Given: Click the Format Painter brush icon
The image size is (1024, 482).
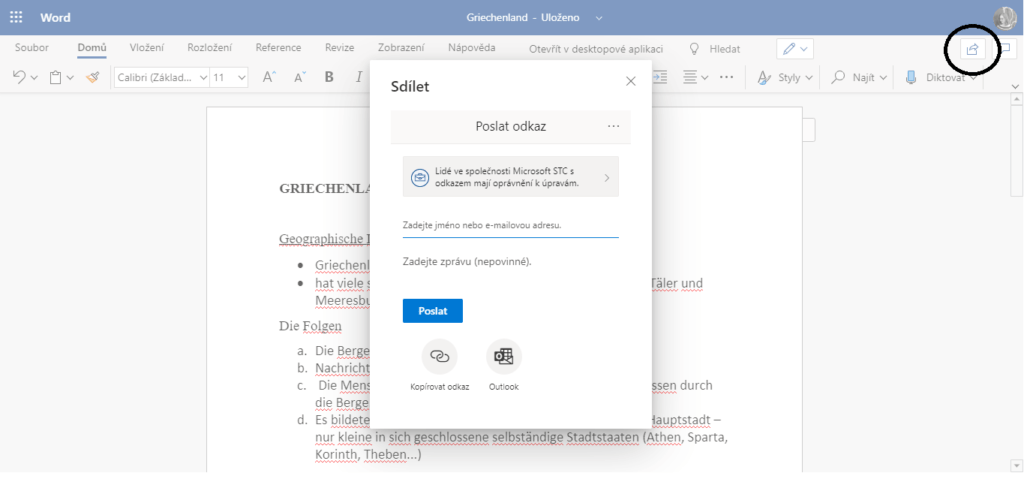Looking at the screenshot, I should pos(92,77).
